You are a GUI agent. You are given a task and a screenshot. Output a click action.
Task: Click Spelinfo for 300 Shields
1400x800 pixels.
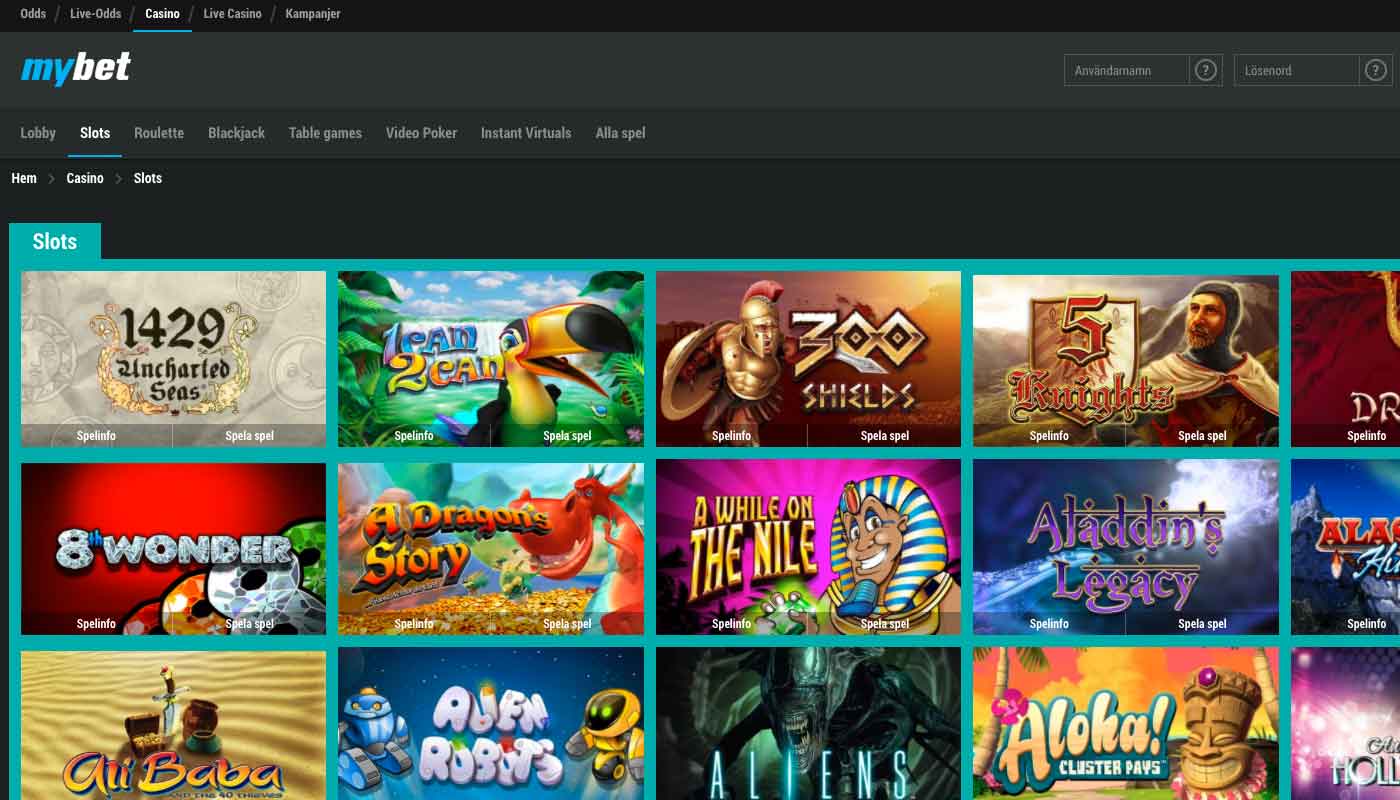point(731,435)
